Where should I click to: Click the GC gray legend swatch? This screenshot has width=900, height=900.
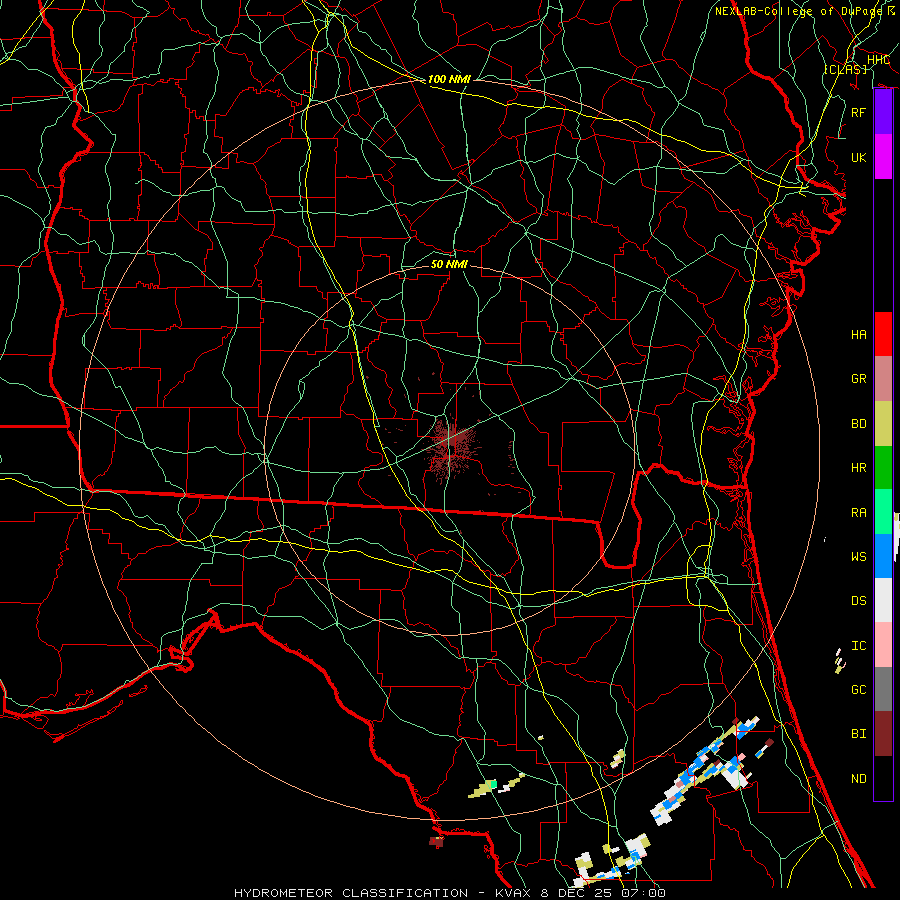[x=883, y=689]
